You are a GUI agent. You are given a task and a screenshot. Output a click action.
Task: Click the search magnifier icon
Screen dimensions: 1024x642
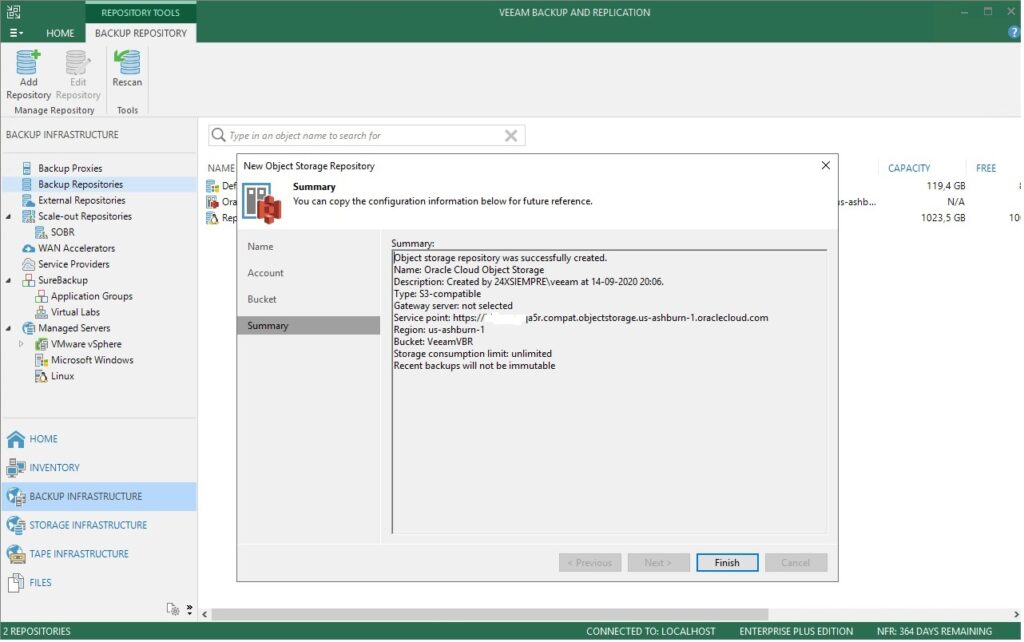219,135
